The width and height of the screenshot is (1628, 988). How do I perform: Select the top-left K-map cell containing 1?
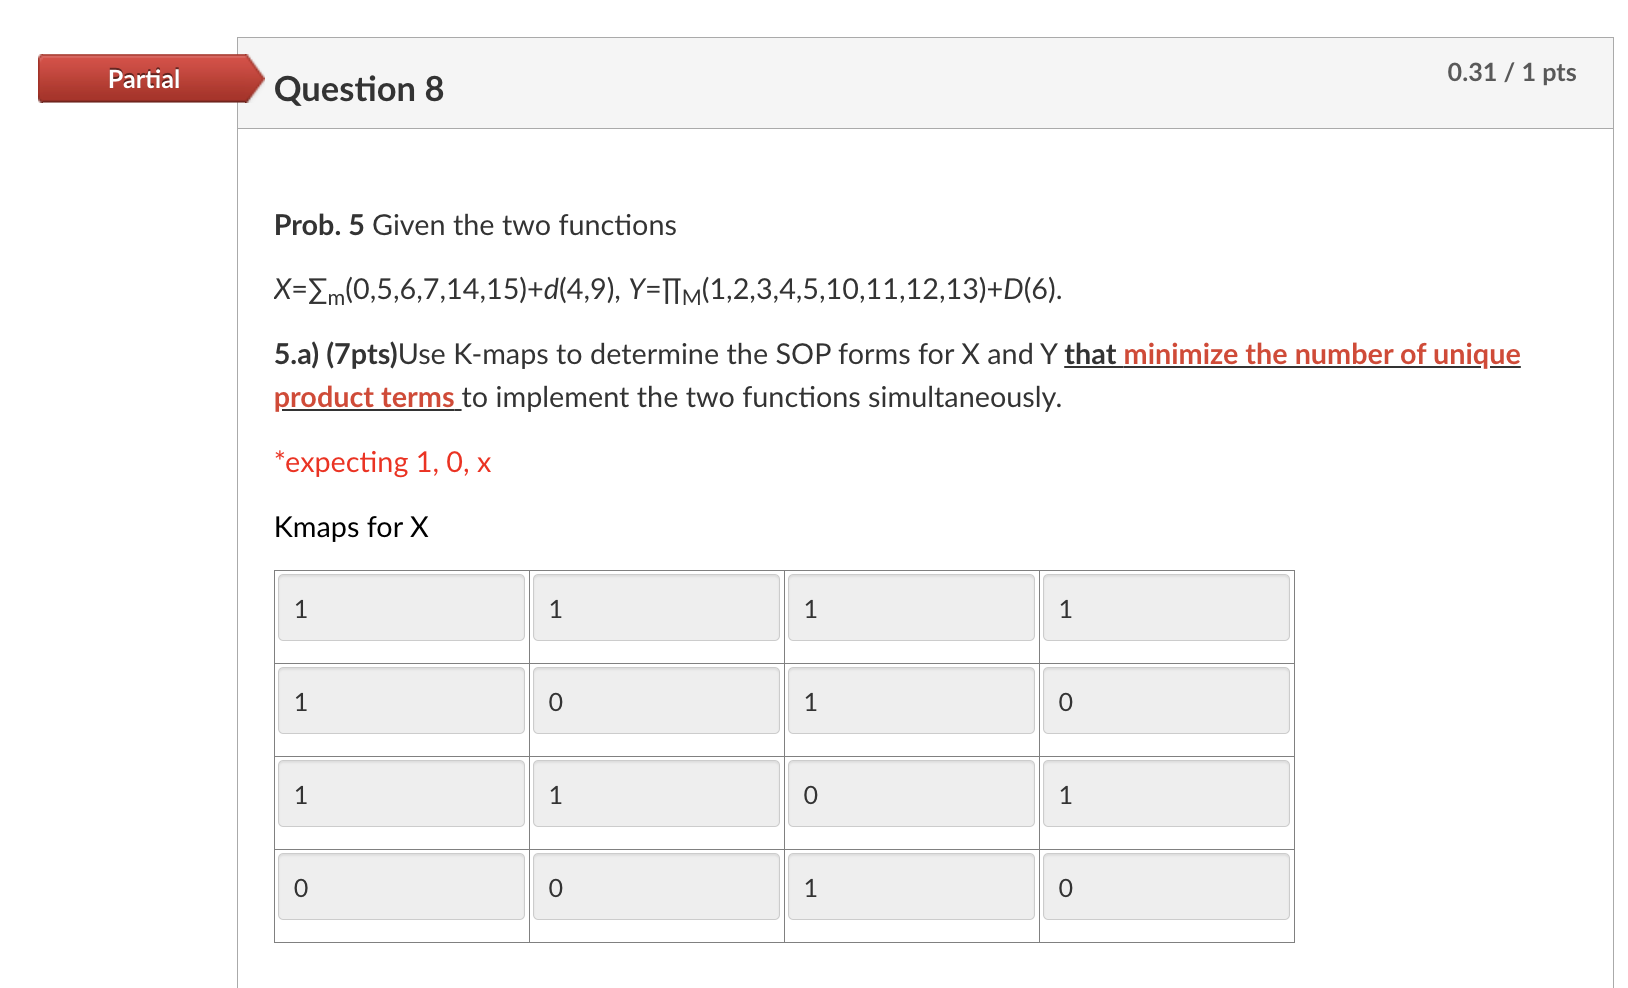(x=400, y=608)
